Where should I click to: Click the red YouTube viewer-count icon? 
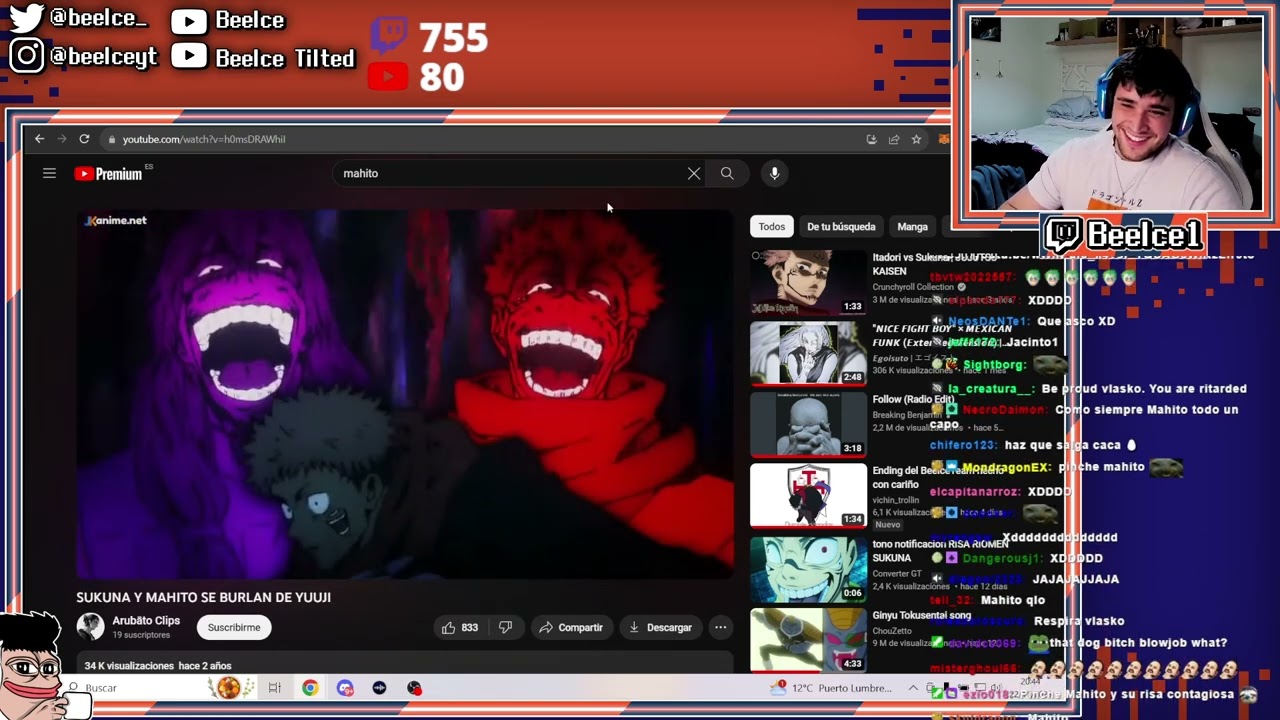(x=388, y=76)
